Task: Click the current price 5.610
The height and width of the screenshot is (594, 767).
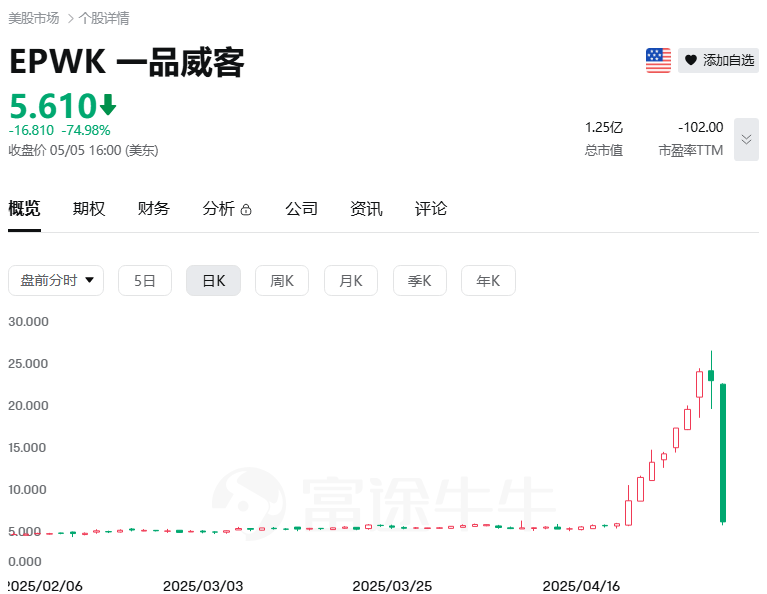Action: (x=53, y=106)
